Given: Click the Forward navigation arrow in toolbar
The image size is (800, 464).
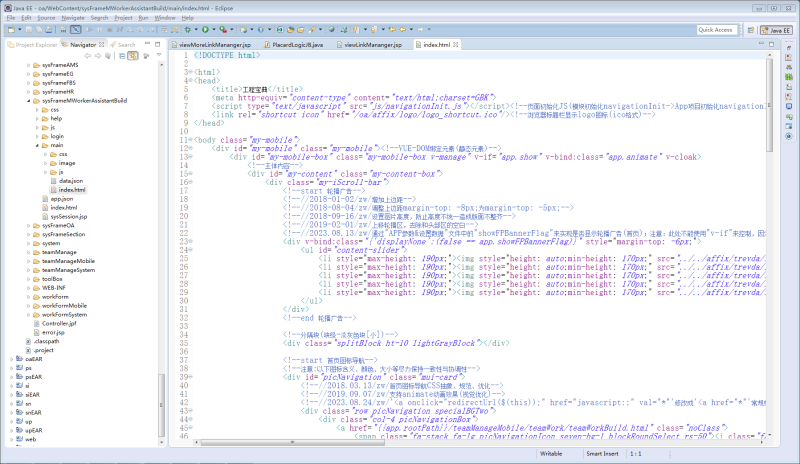Looking at the screenshot, I should point(420,30).
